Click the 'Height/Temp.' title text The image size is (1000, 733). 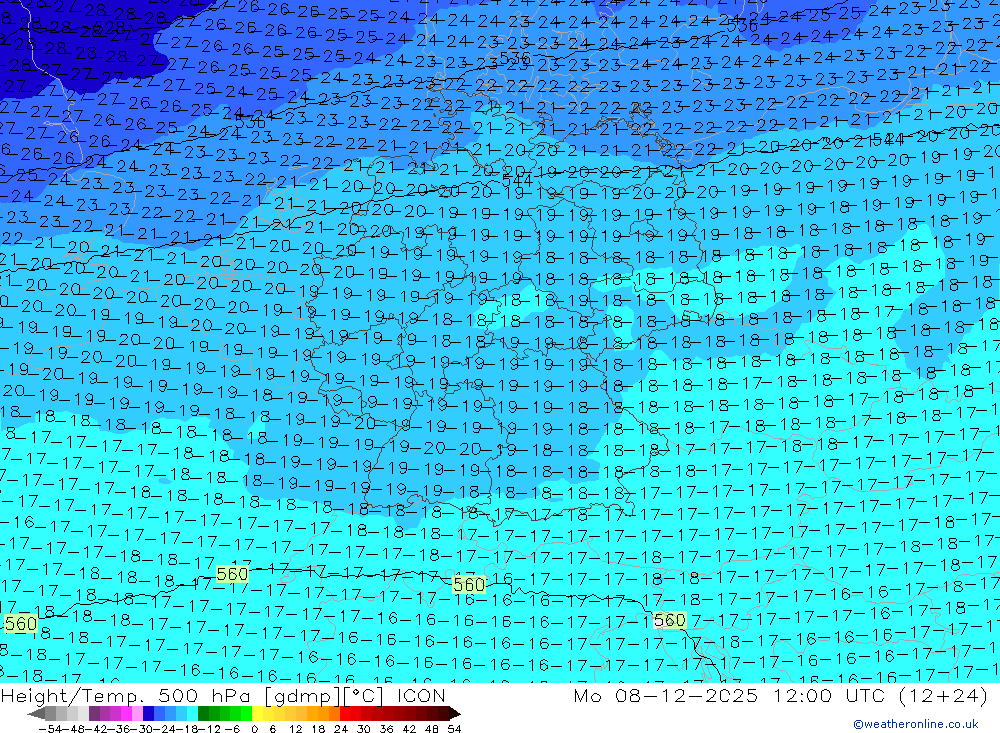point(75,696)
